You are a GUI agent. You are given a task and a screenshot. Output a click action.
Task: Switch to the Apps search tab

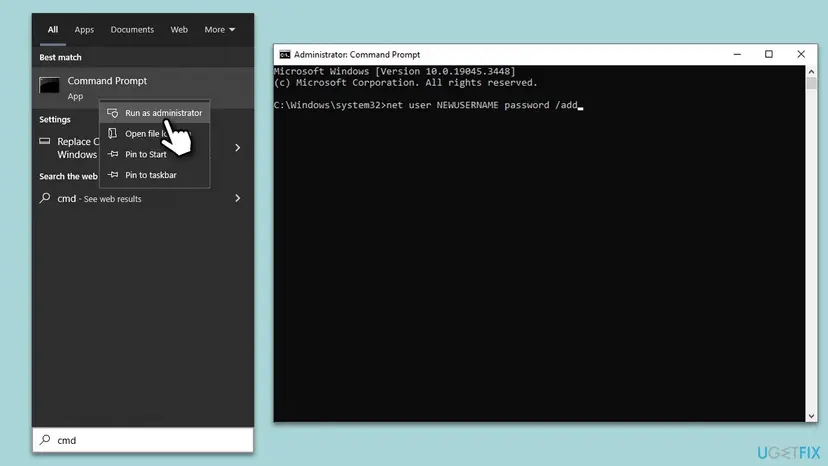pyautogui.click(x=84, y=30)
